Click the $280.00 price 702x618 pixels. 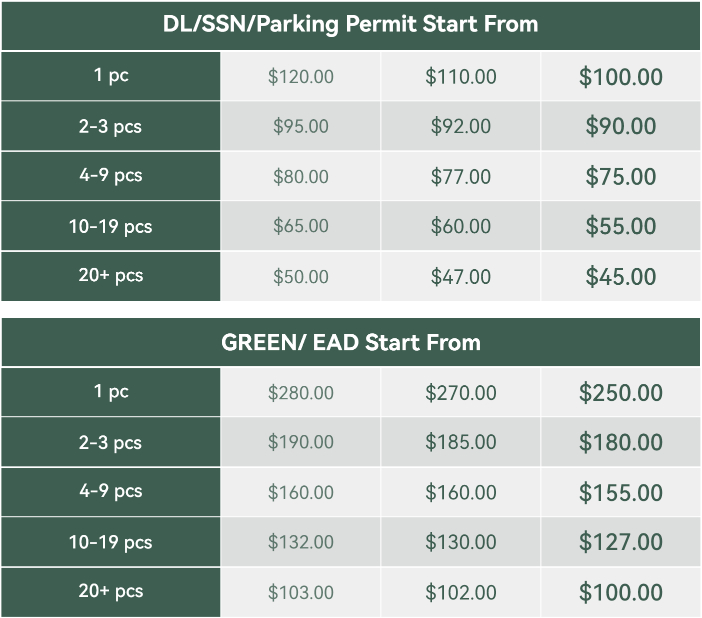coord(301,393)
